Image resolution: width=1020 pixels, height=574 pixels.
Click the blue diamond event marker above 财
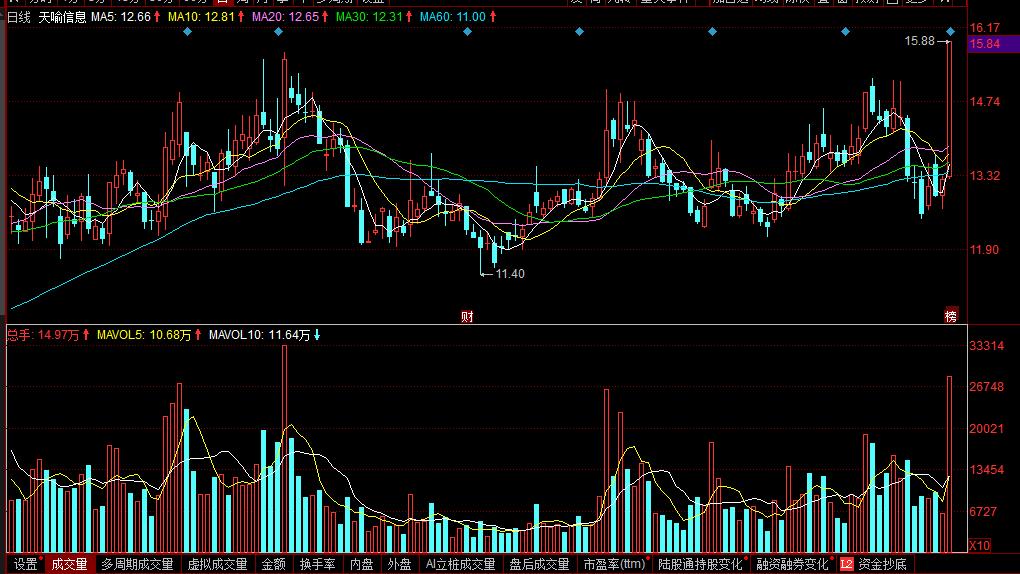pyautogui.click(x=467, y=31)
